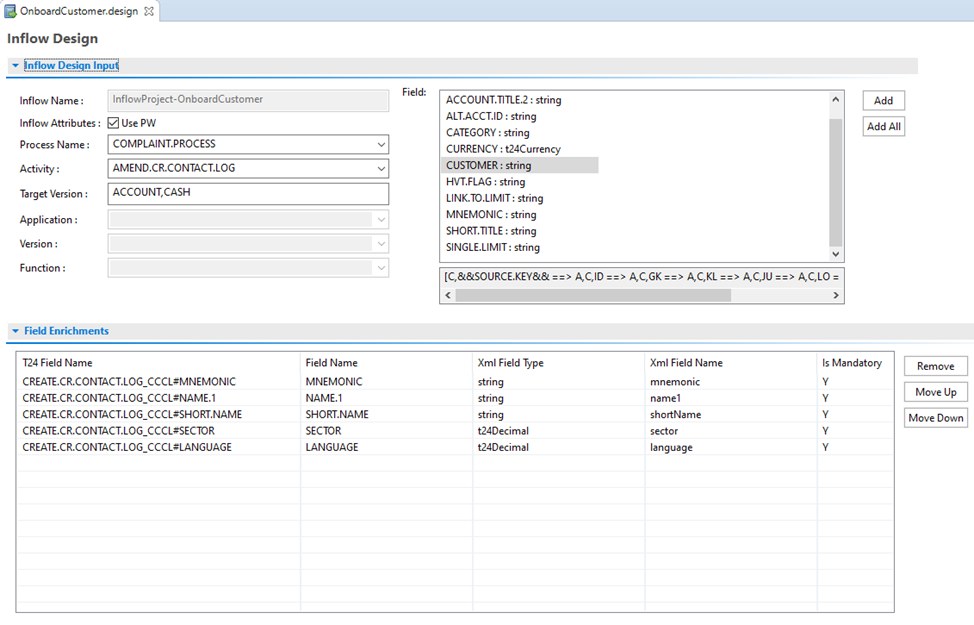Click the Is Mandatory column header

tap(851, 363)
